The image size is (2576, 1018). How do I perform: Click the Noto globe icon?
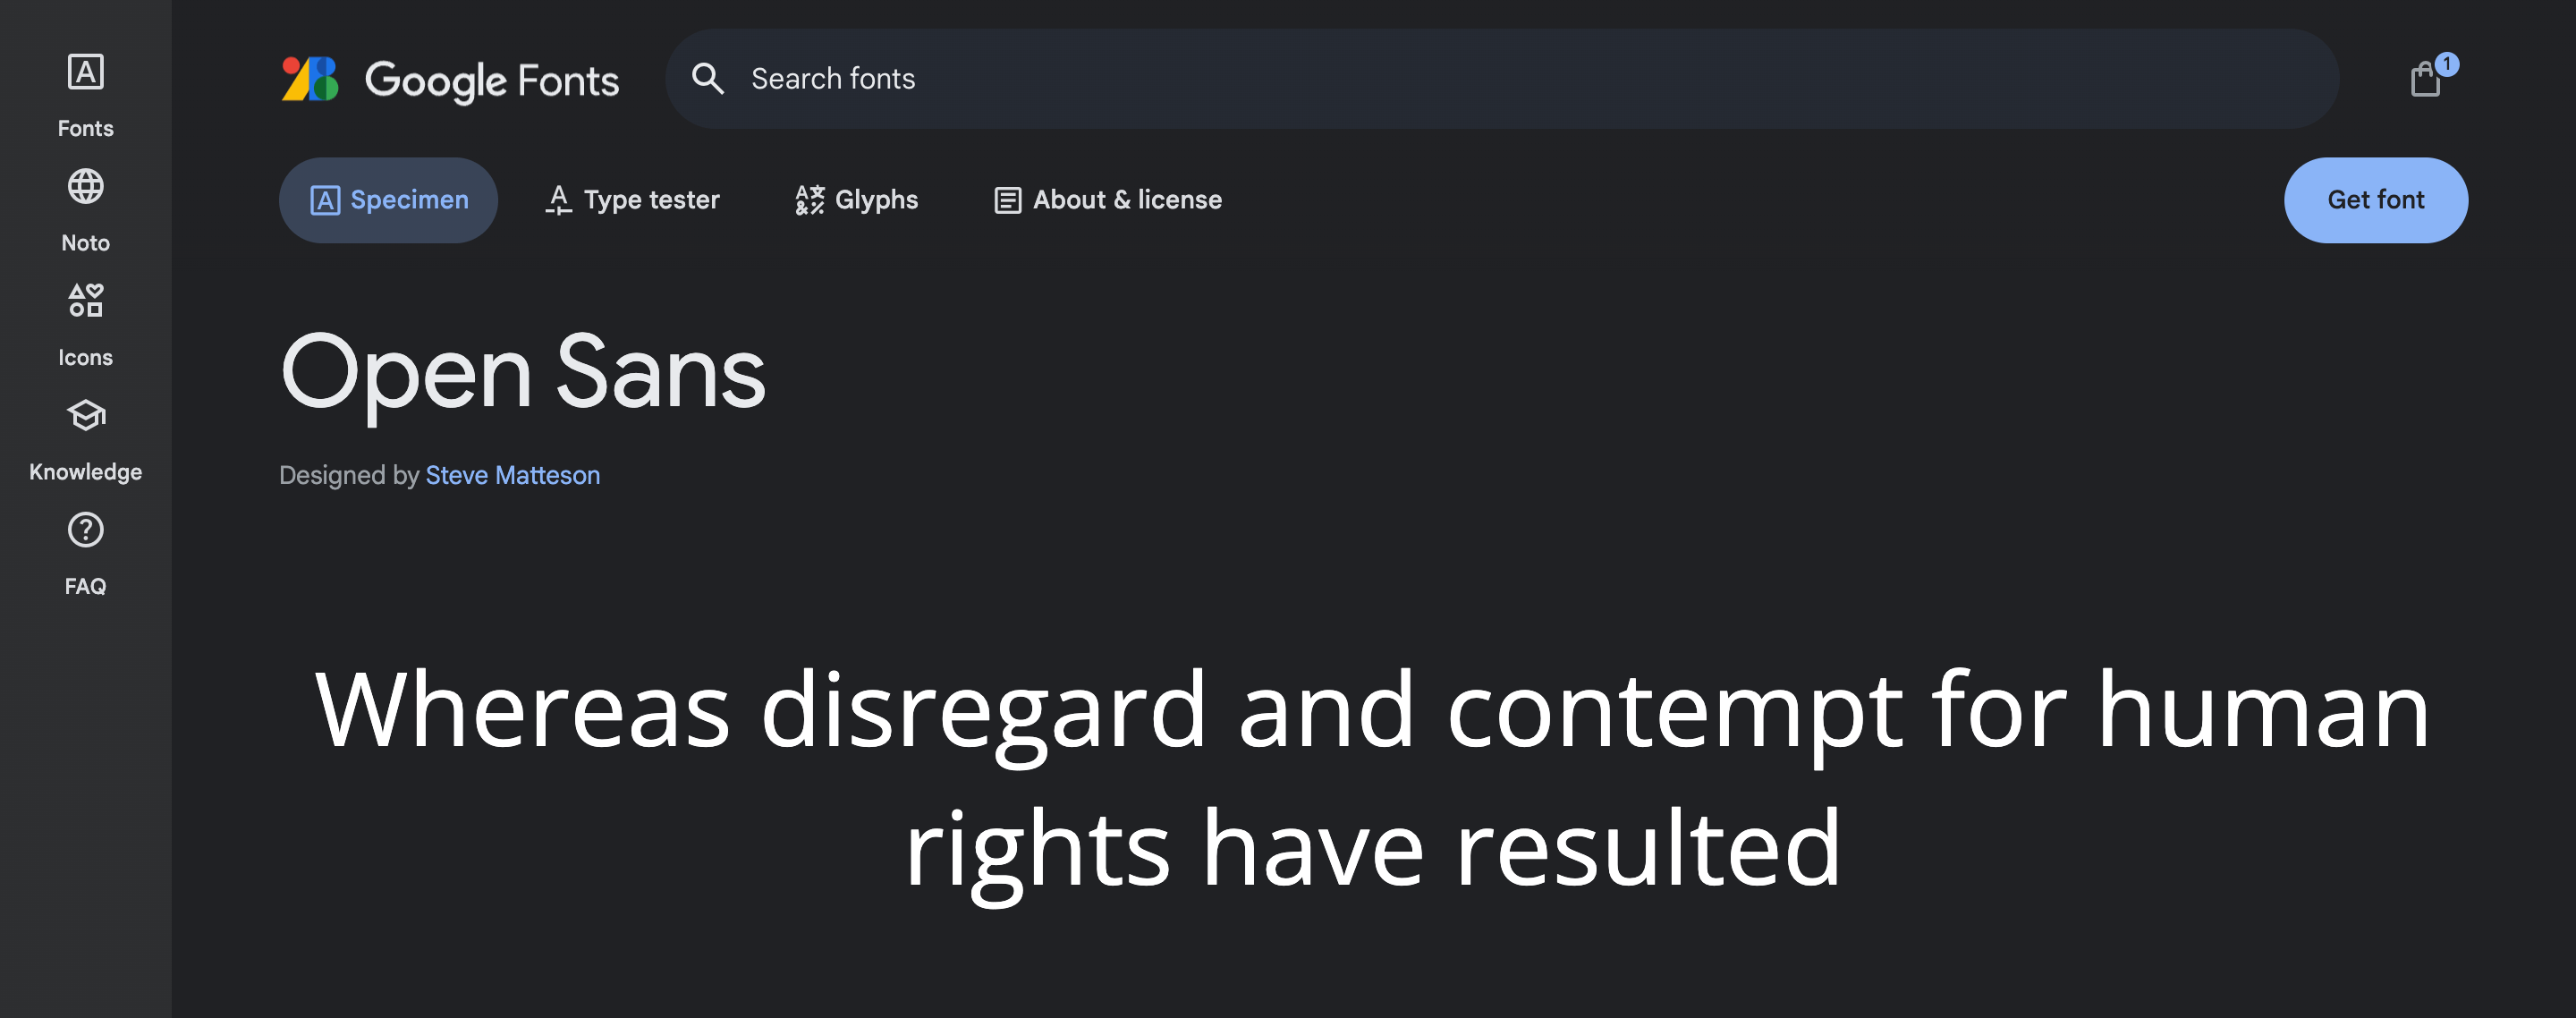(x=85, y=187)
